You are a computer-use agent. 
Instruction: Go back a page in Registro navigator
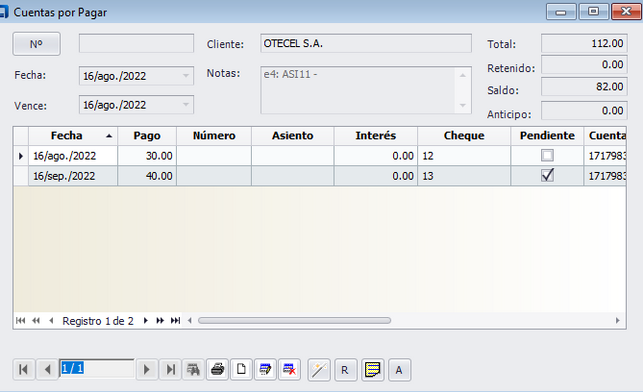(36, 321)
